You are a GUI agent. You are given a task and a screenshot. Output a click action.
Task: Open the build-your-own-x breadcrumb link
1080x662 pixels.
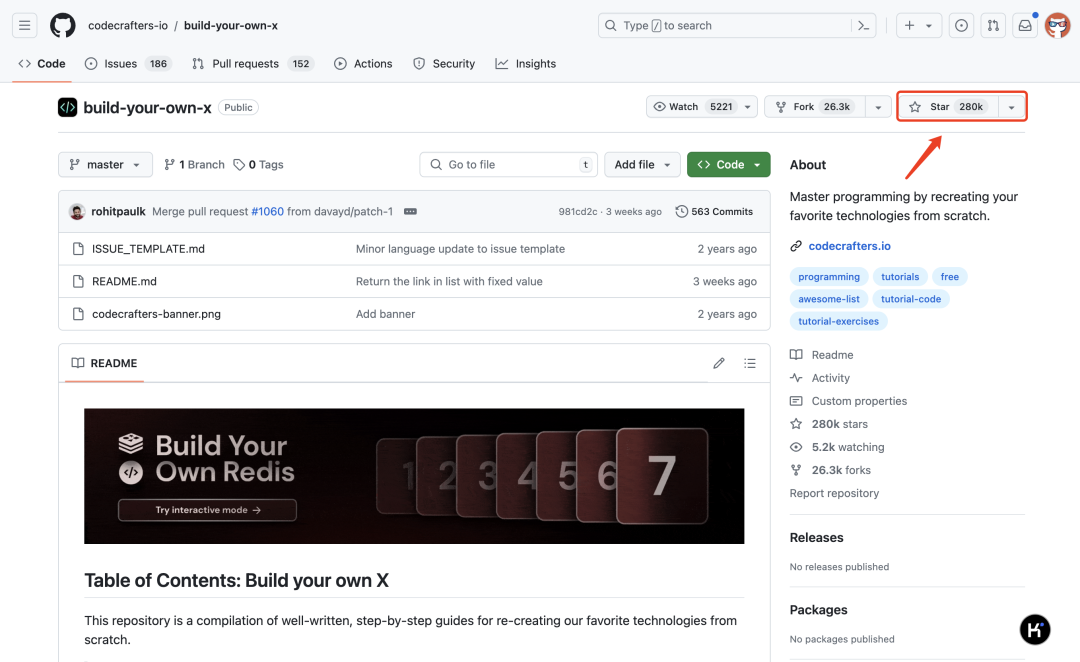pyautogui.click(x=231, y=25)
